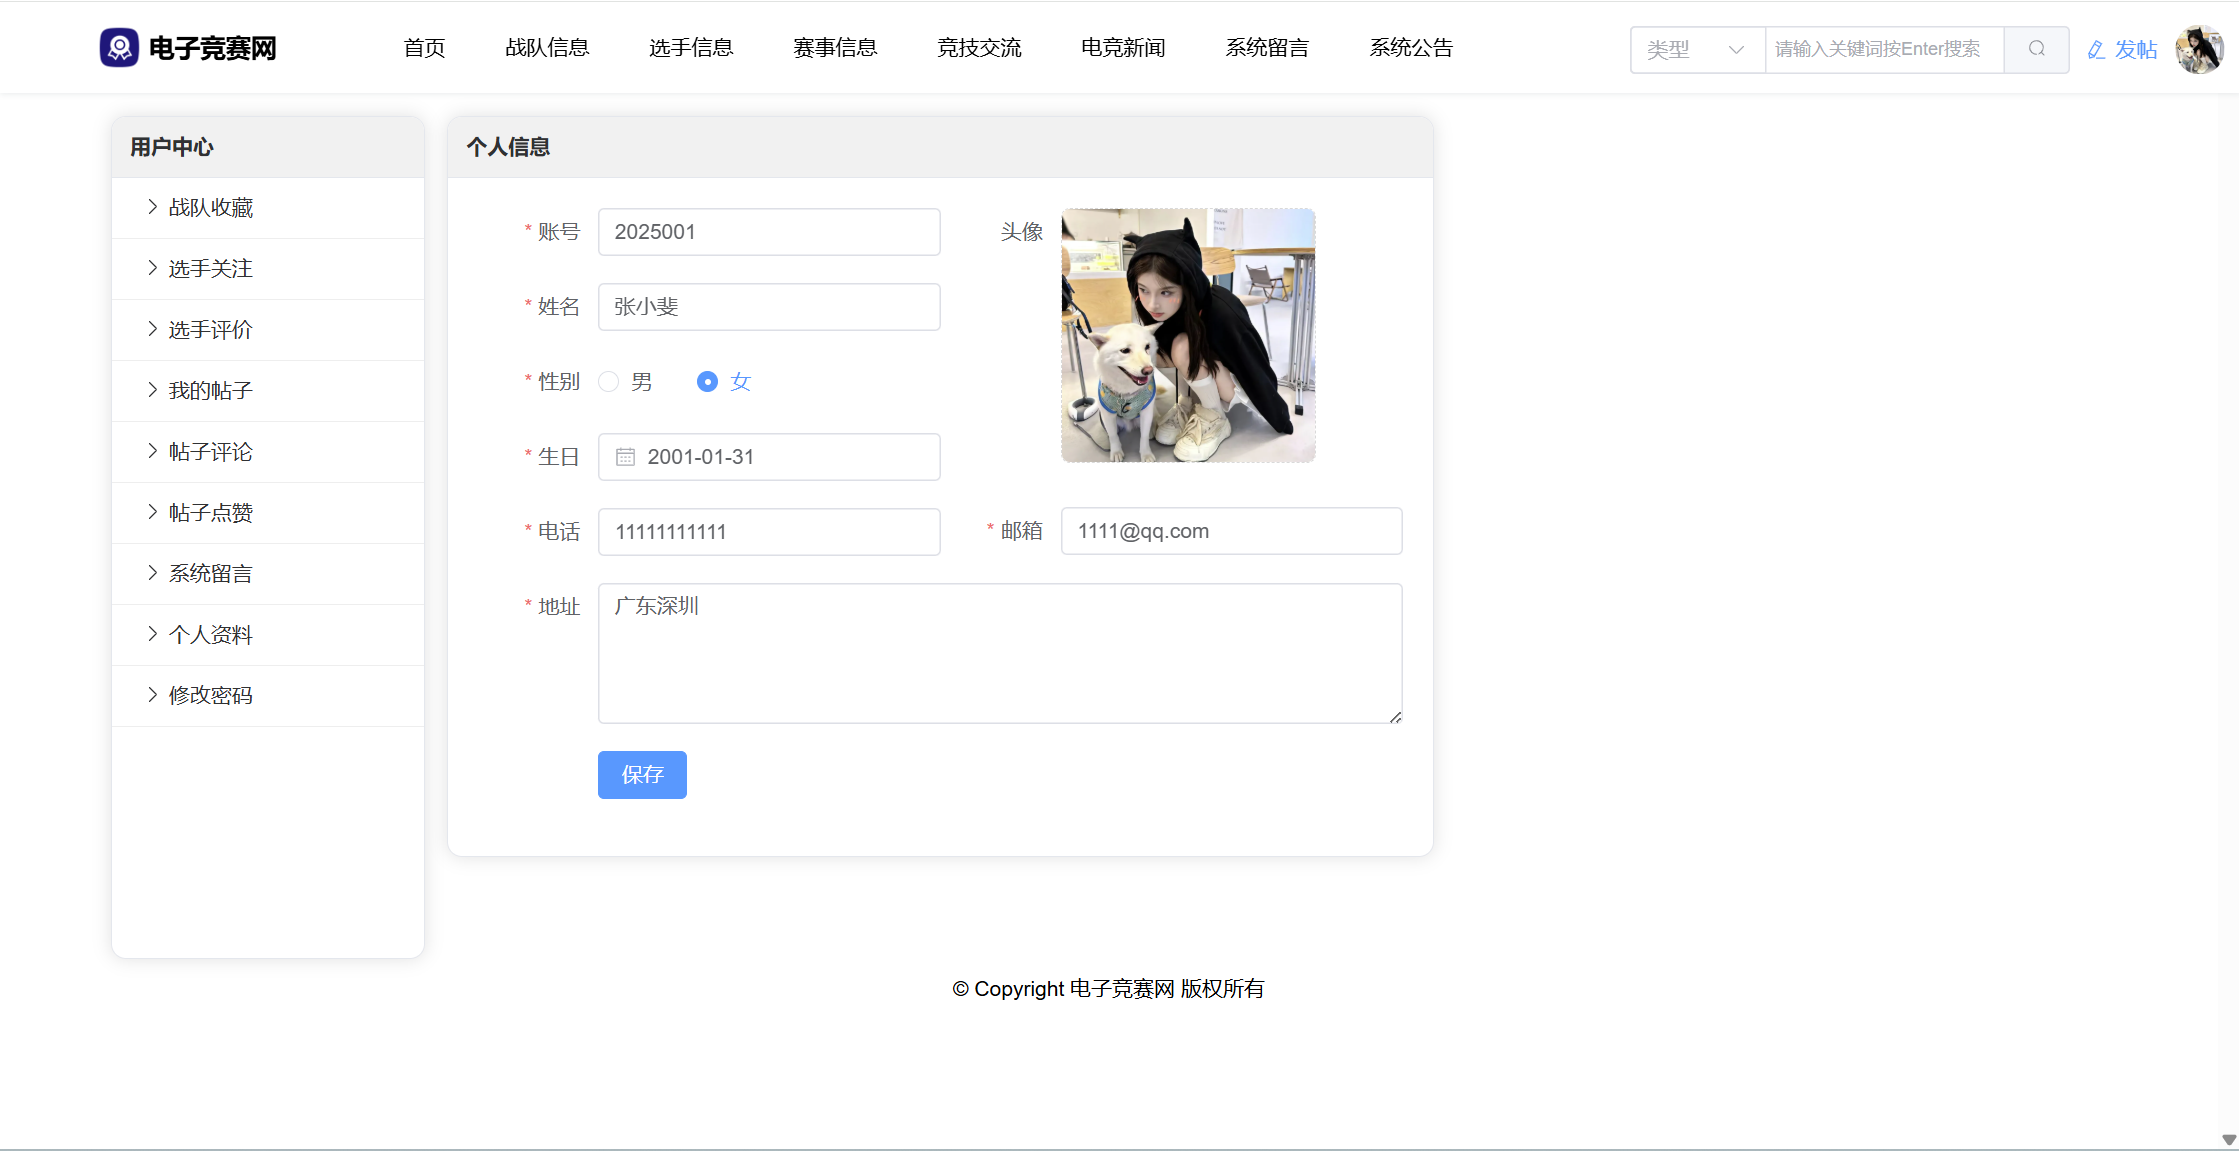Focus the 邮箱 input field
Screen dimensions: 2239x1151
click(1230, 531)
